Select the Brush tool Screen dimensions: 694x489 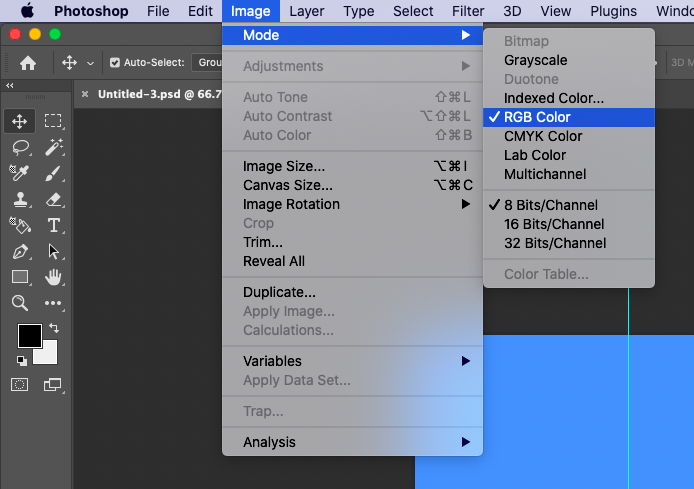pos(53,173)
